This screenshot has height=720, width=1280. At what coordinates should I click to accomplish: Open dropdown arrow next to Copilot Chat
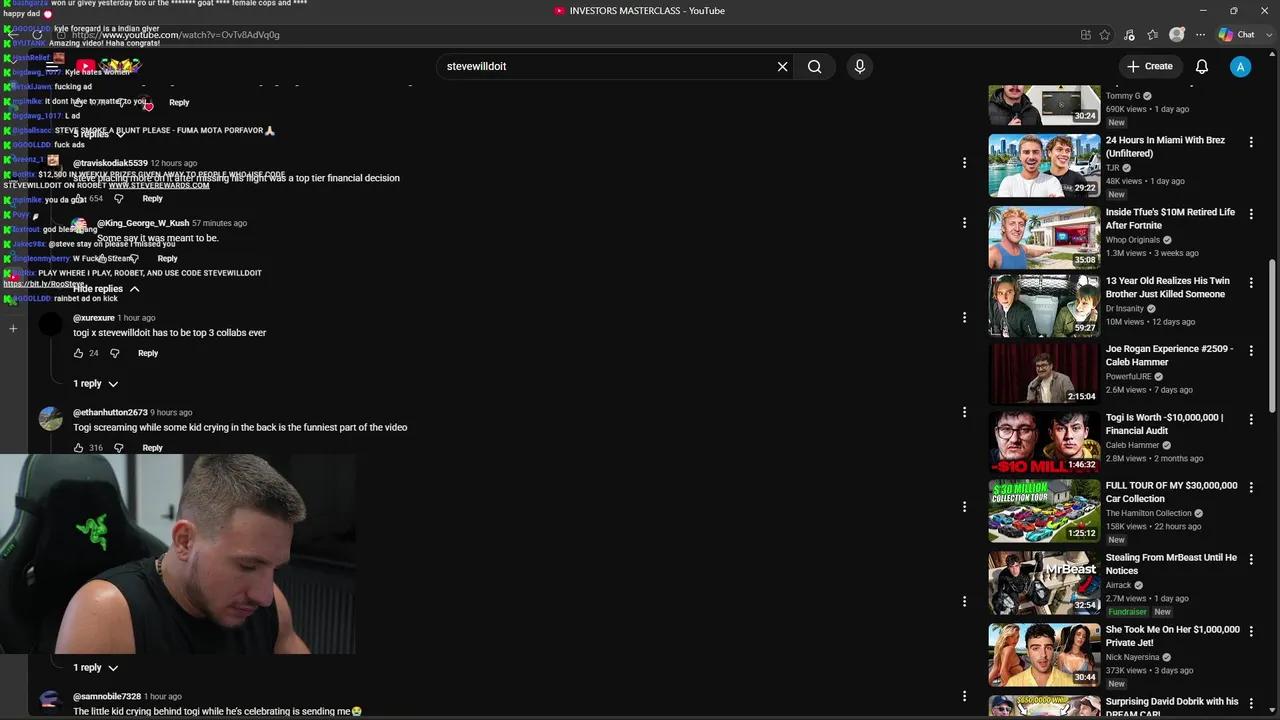pos(1268,34)
